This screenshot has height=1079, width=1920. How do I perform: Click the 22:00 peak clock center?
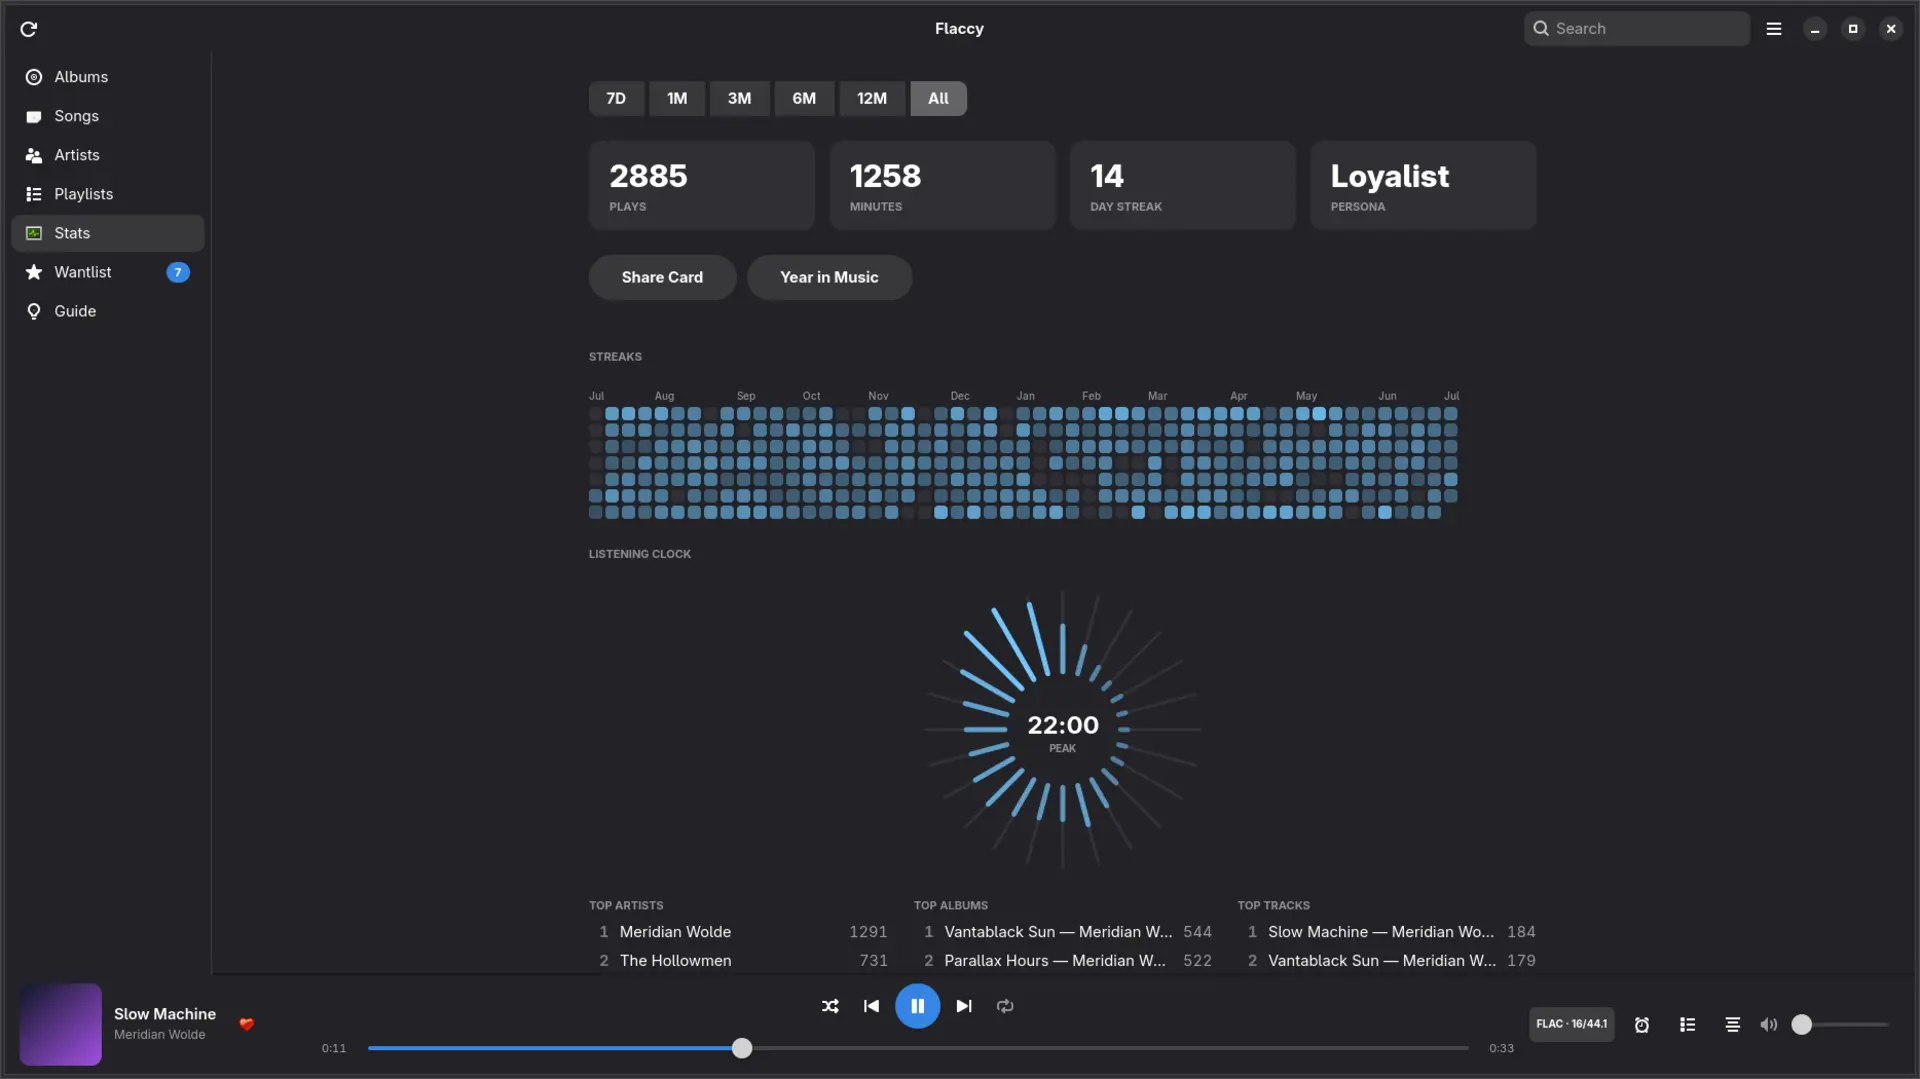click(1063, 726)
